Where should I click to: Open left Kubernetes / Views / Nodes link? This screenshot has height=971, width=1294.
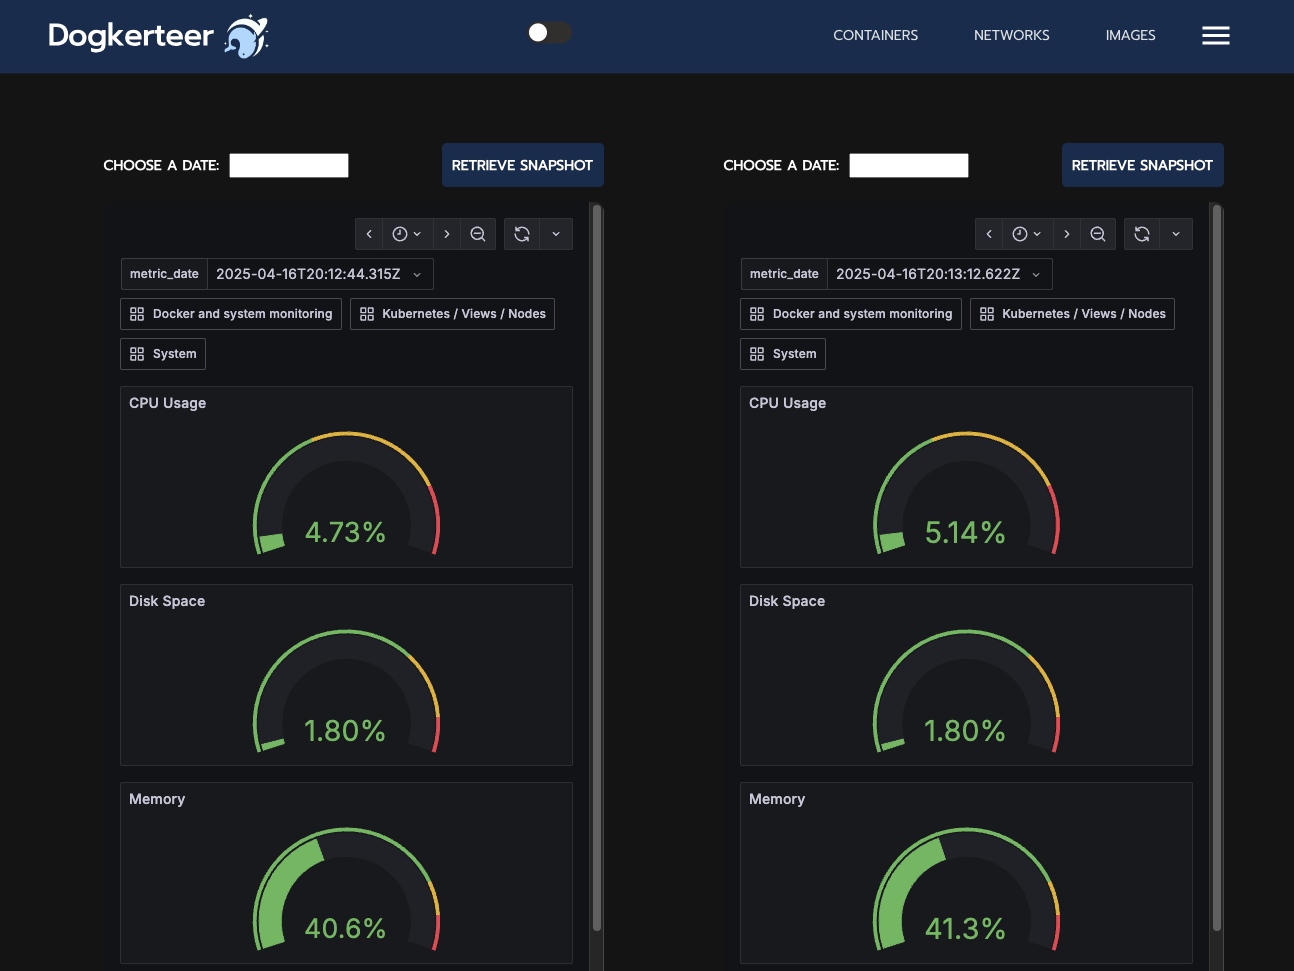[452, 314]
